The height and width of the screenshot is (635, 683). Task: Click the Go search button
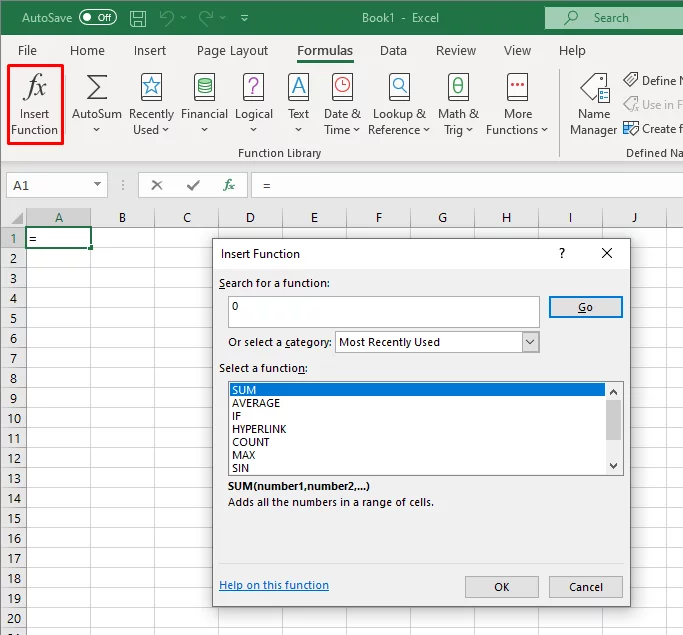click(585, 307)
